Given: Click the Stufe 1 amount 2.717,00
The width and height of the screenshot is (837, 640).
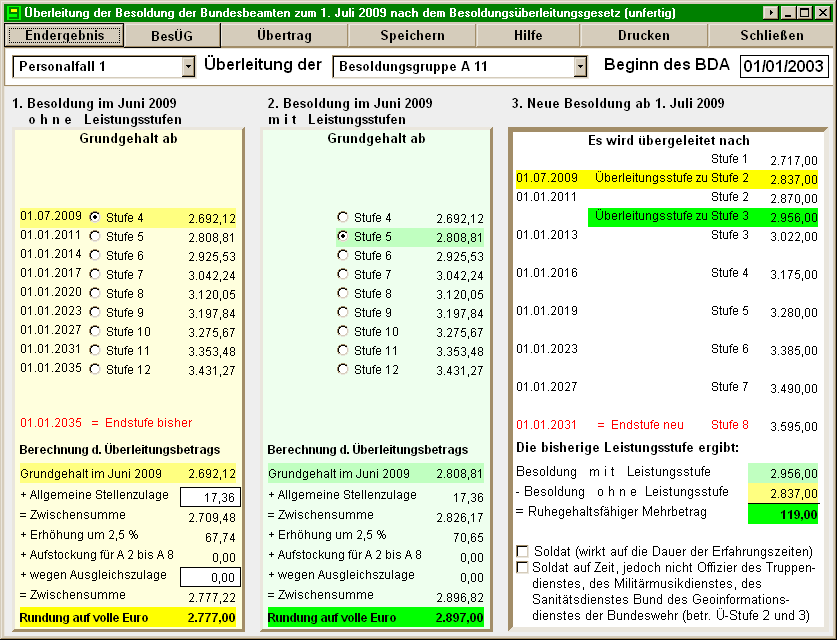Looking at the screenshot, I should (x=794, y=161).
